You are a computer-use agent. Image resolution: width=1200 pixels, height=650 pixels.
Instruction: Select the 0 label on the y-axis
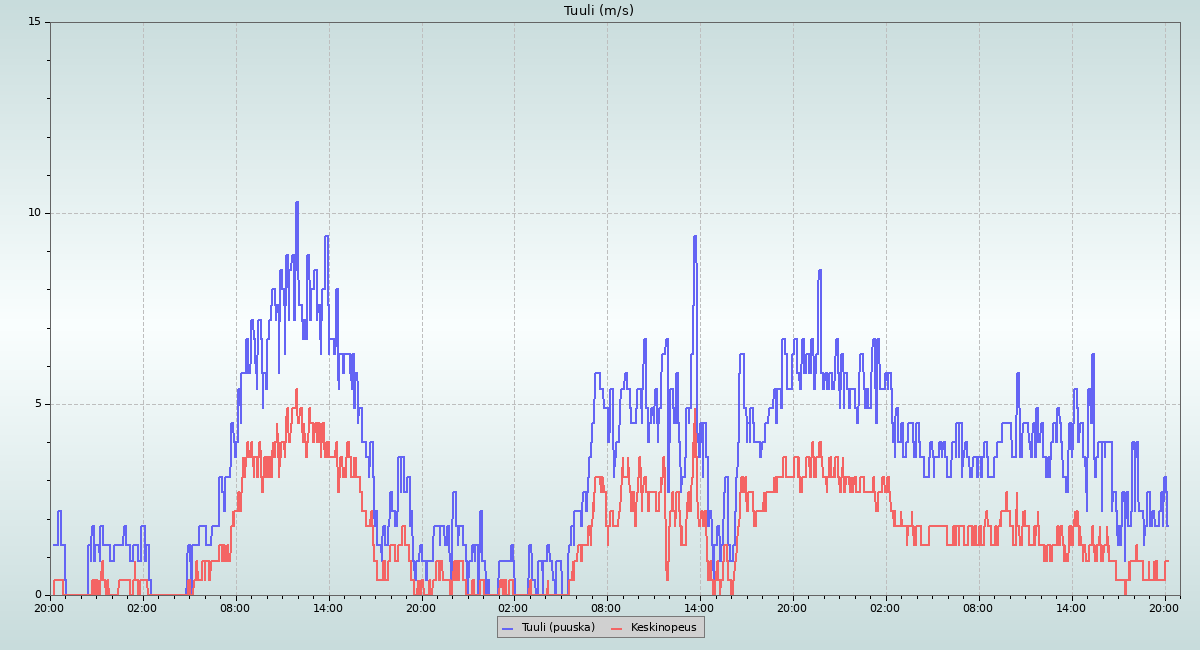coord(37,595)
